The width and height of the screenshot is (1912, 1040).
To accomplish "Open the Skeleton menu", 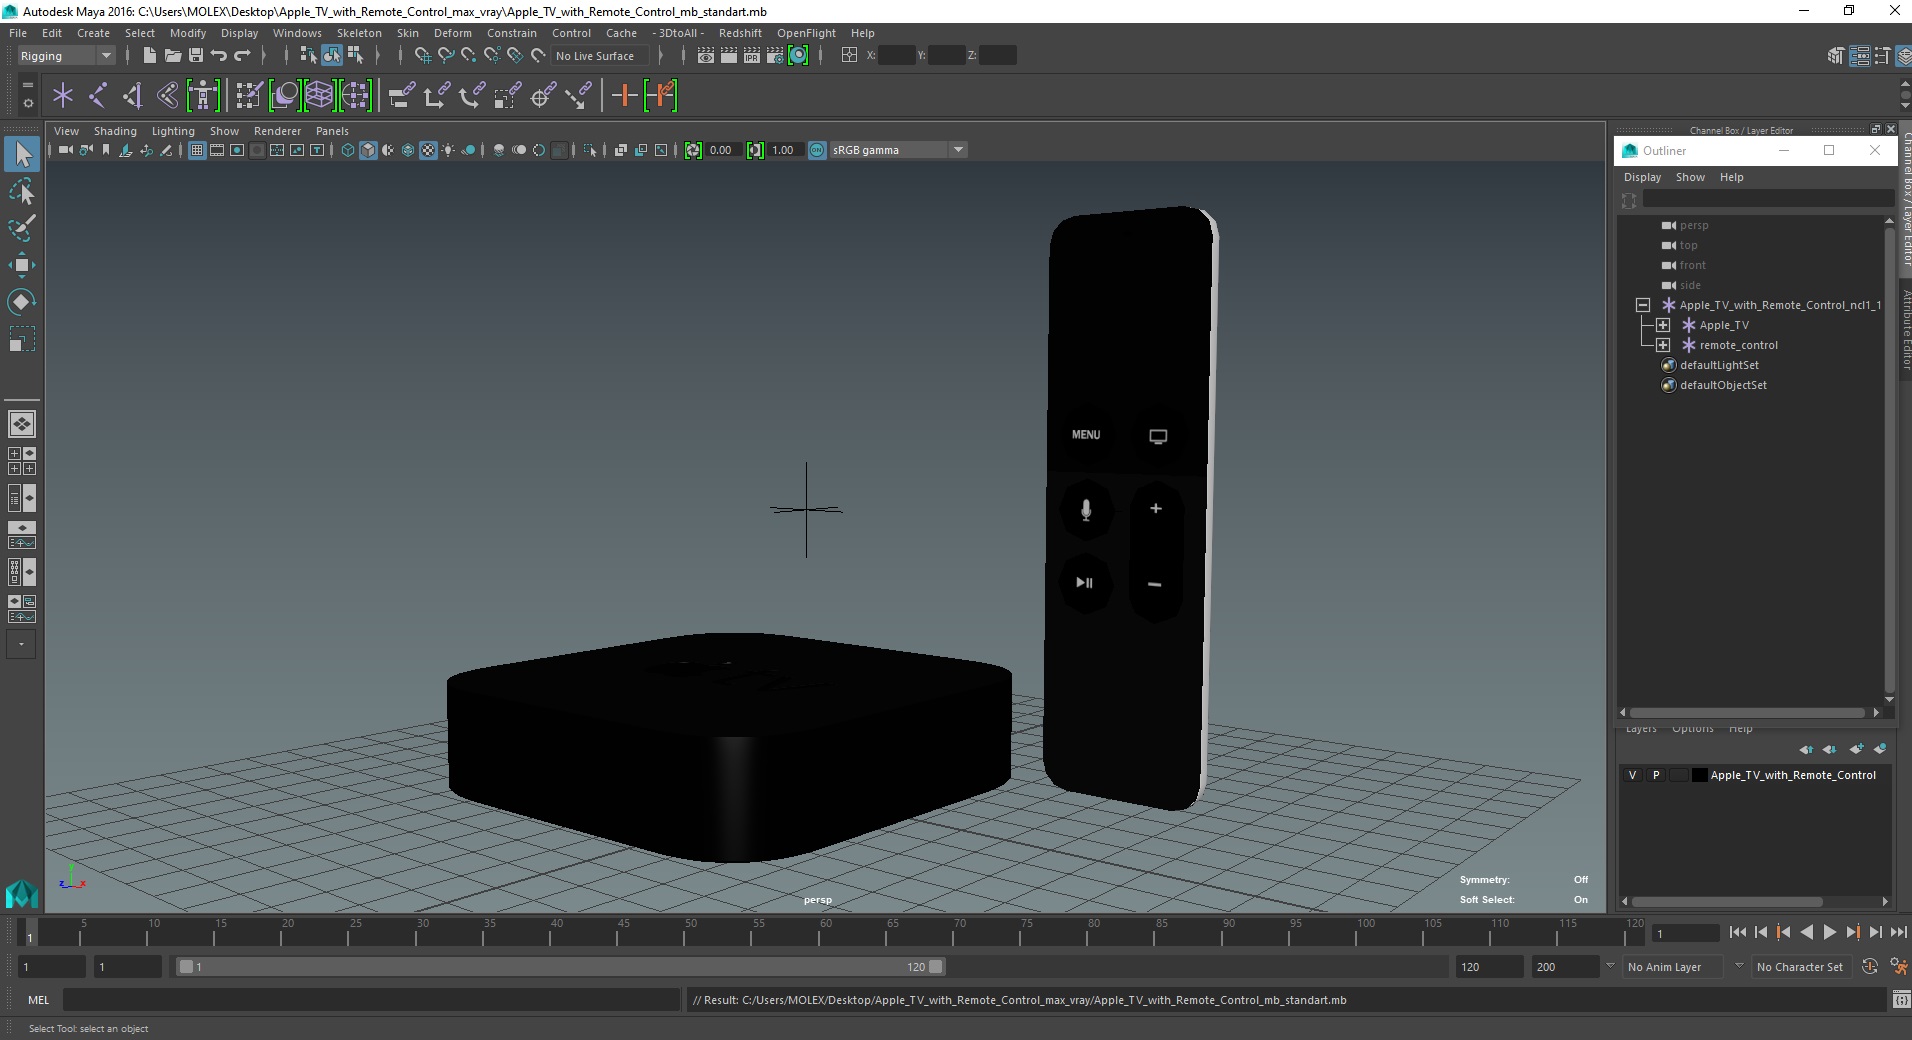I will (359, 33).
